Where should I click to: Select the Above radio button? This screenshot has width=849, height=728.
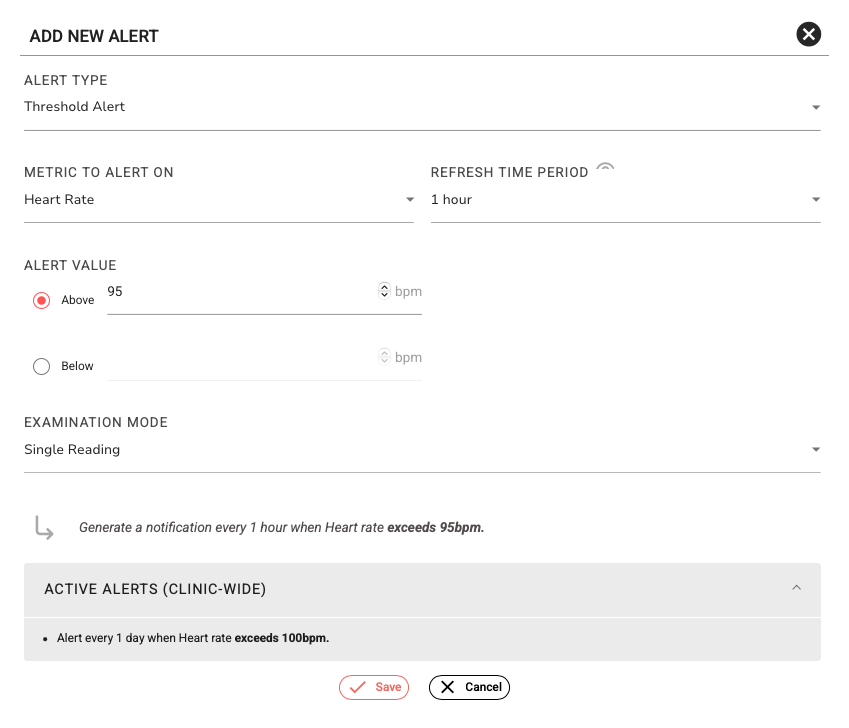click(x=42, y=300)
